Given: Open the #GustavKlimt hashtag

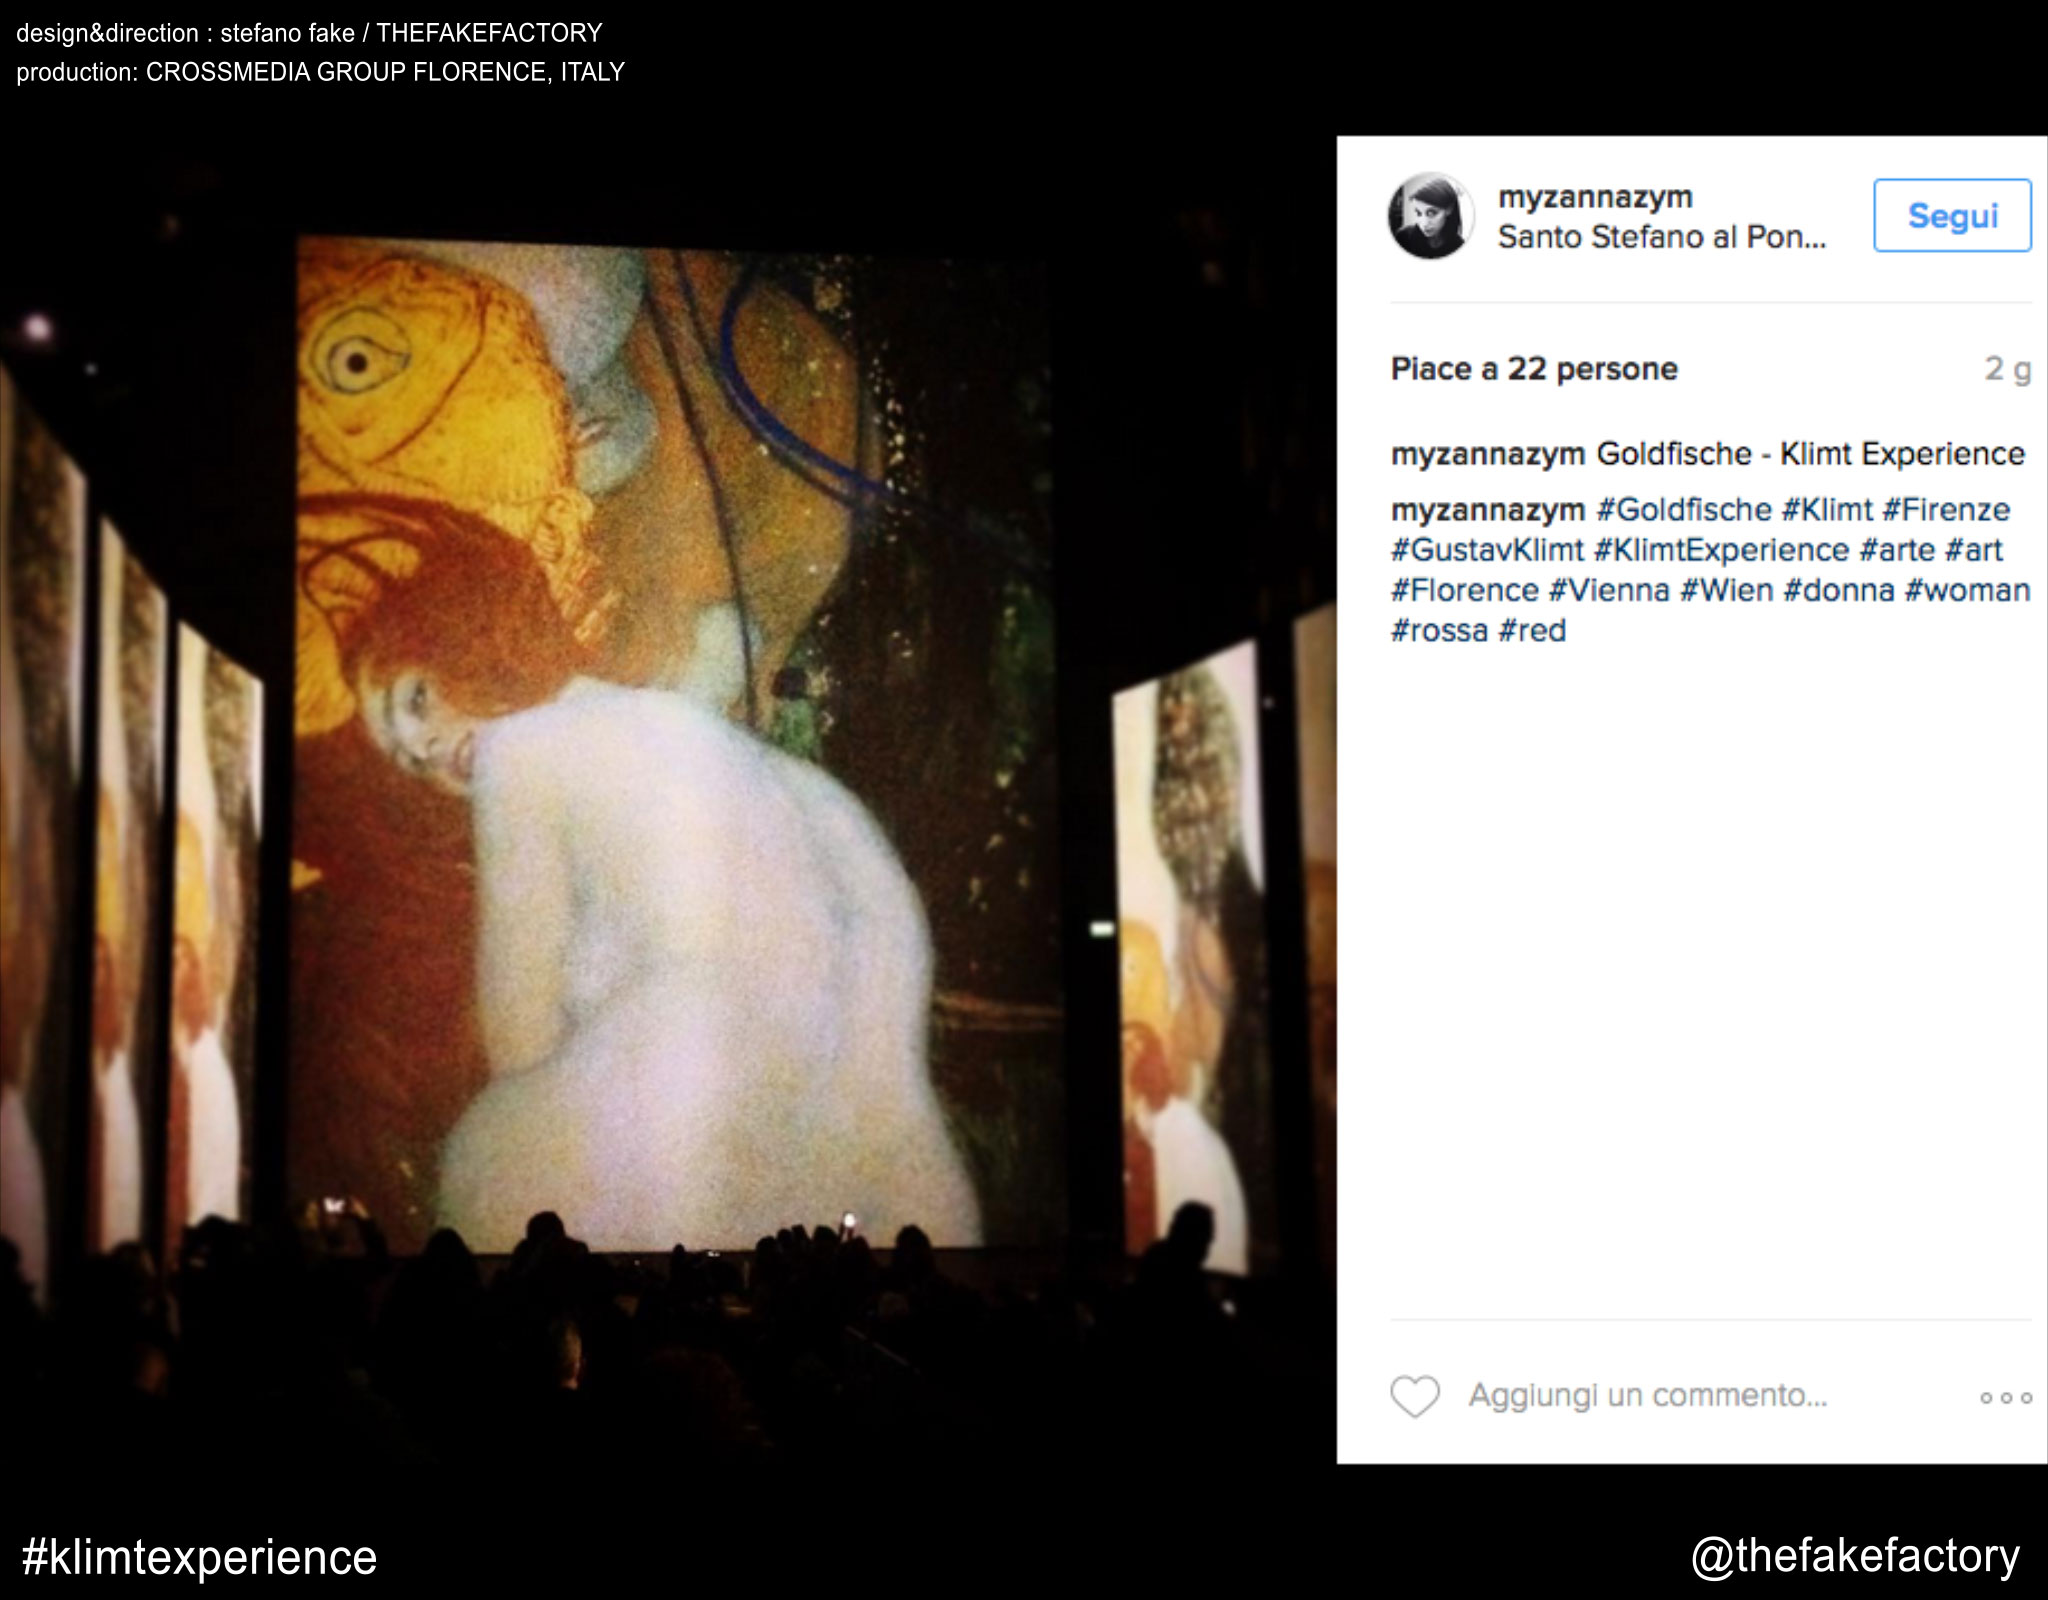Looking at the screenshot, I should pyautogui.click(x=1488, y=550).
